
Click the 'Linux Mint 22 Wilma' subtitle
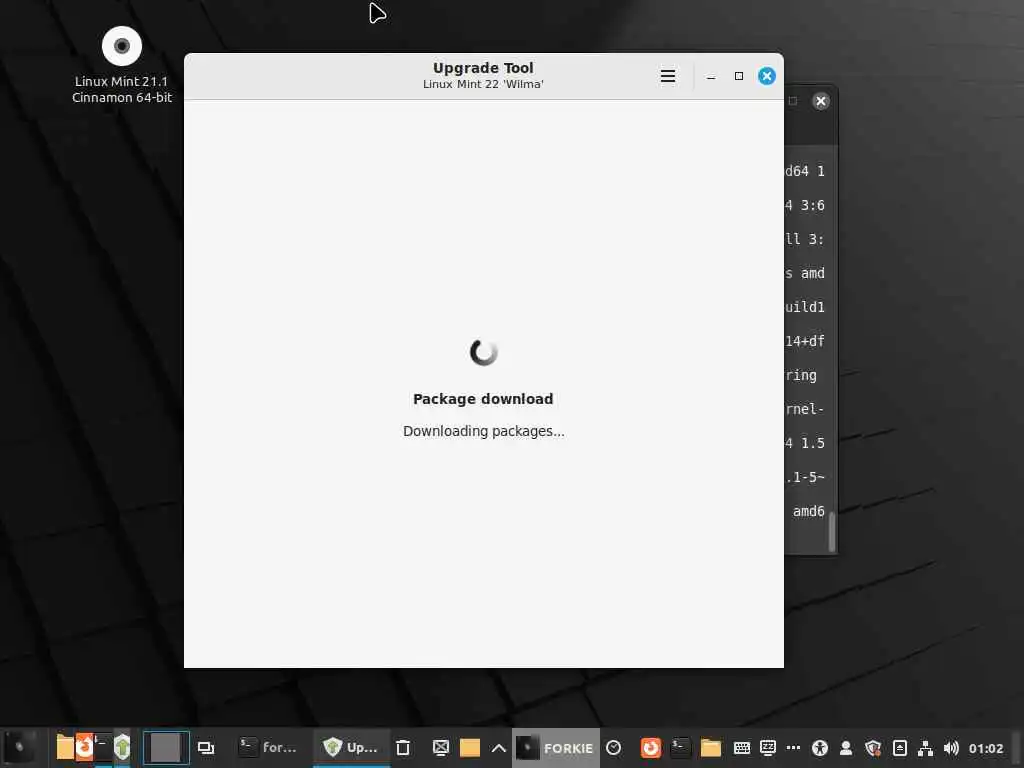pos(483,84)
